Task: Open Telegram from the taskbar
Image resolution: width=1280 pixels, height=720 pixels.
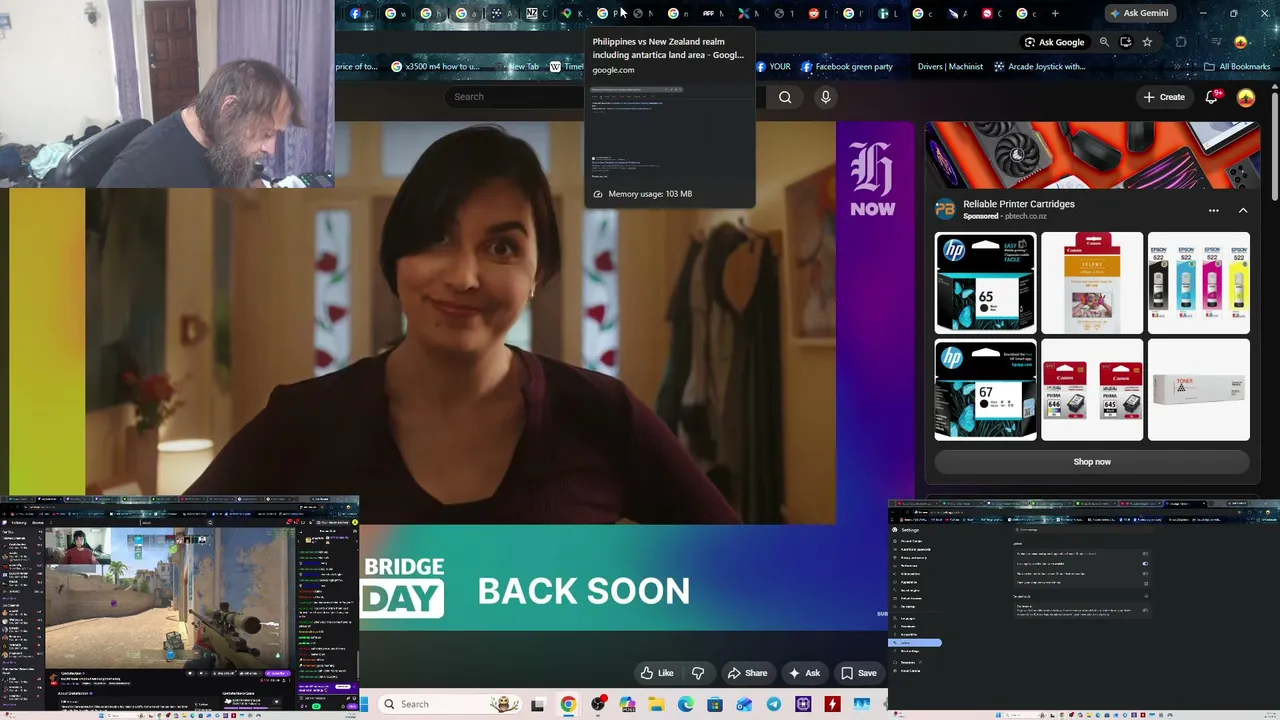Action: click(774, 704)
